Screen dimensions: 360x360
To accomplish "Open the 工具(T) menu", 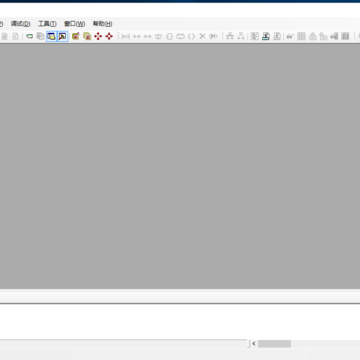I will pos(47,24).
